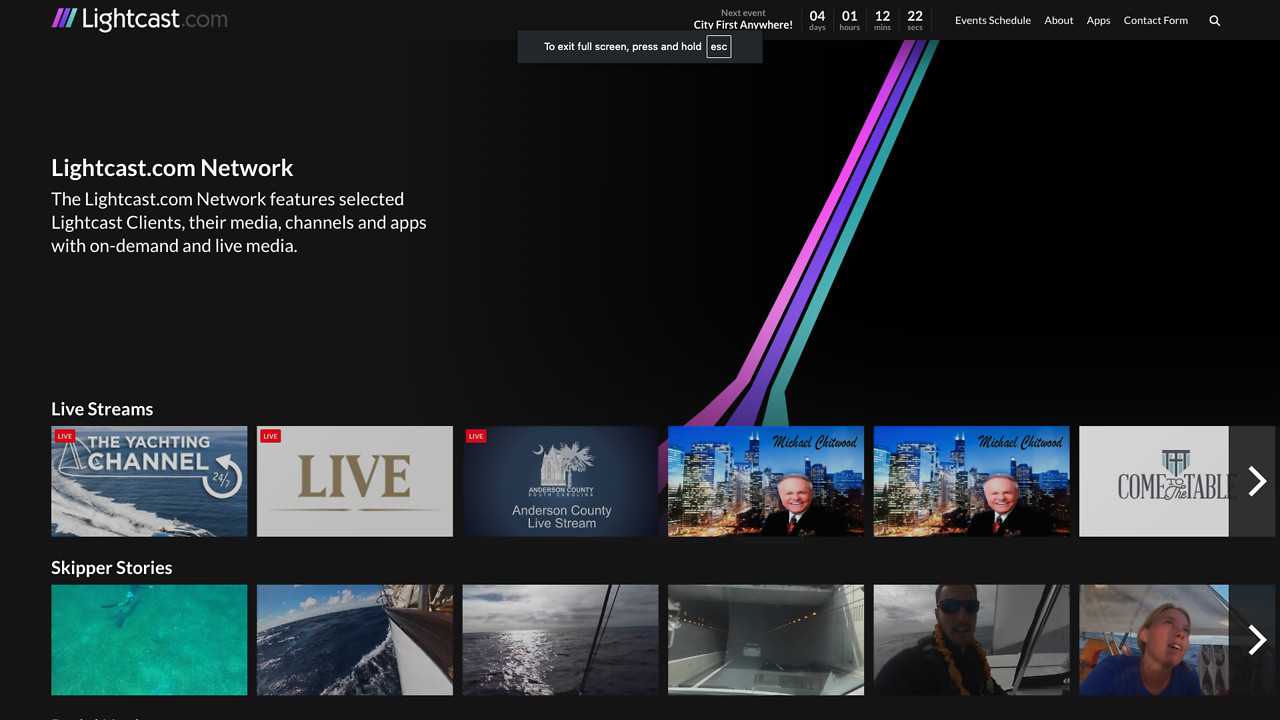Open the search magnifier icon
Screen dimensions: 1280x720
[x=1215, y=20]
